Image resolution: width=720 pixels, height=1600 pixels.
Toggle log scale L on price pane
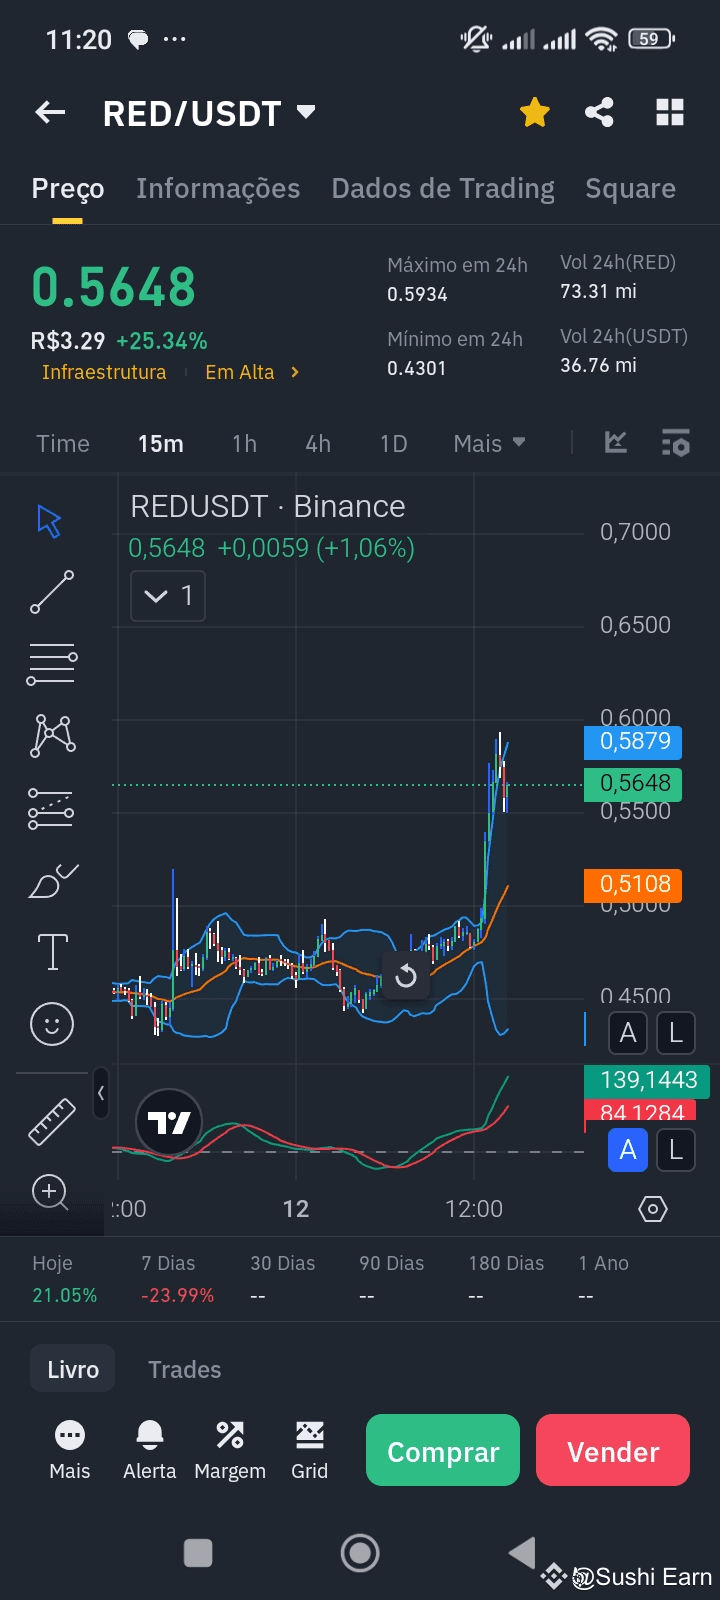(x=676, y=1033)
